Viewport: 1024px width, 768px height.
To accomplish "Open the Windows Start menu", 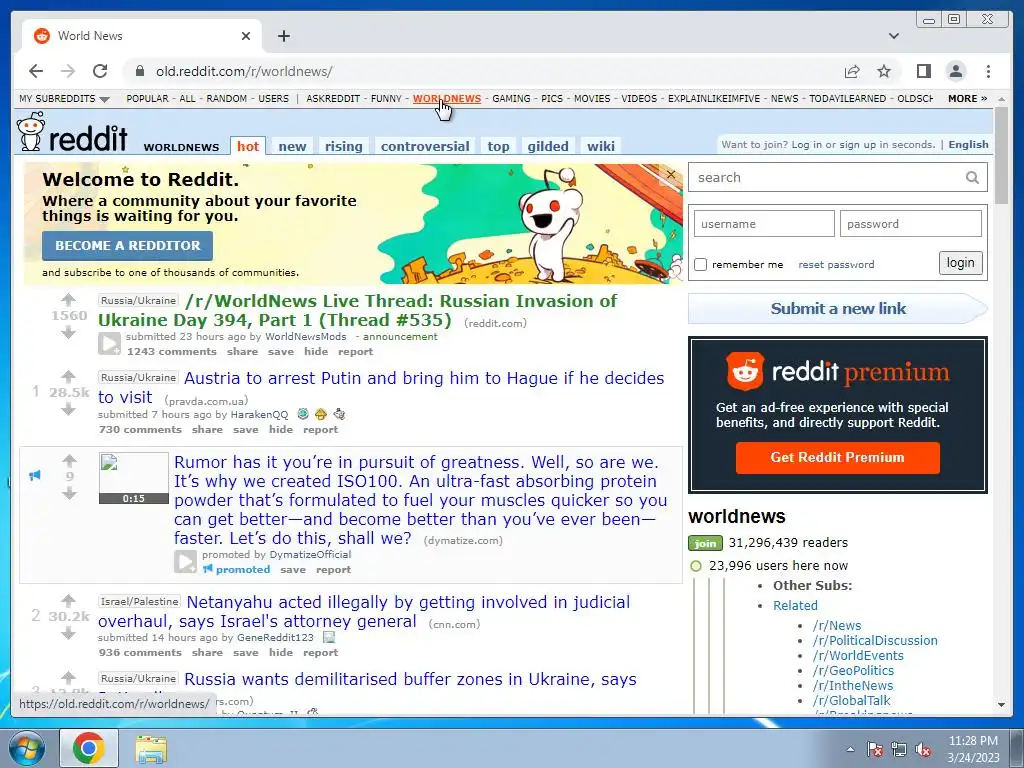I will pyautogui.click(x=26, y=748).
